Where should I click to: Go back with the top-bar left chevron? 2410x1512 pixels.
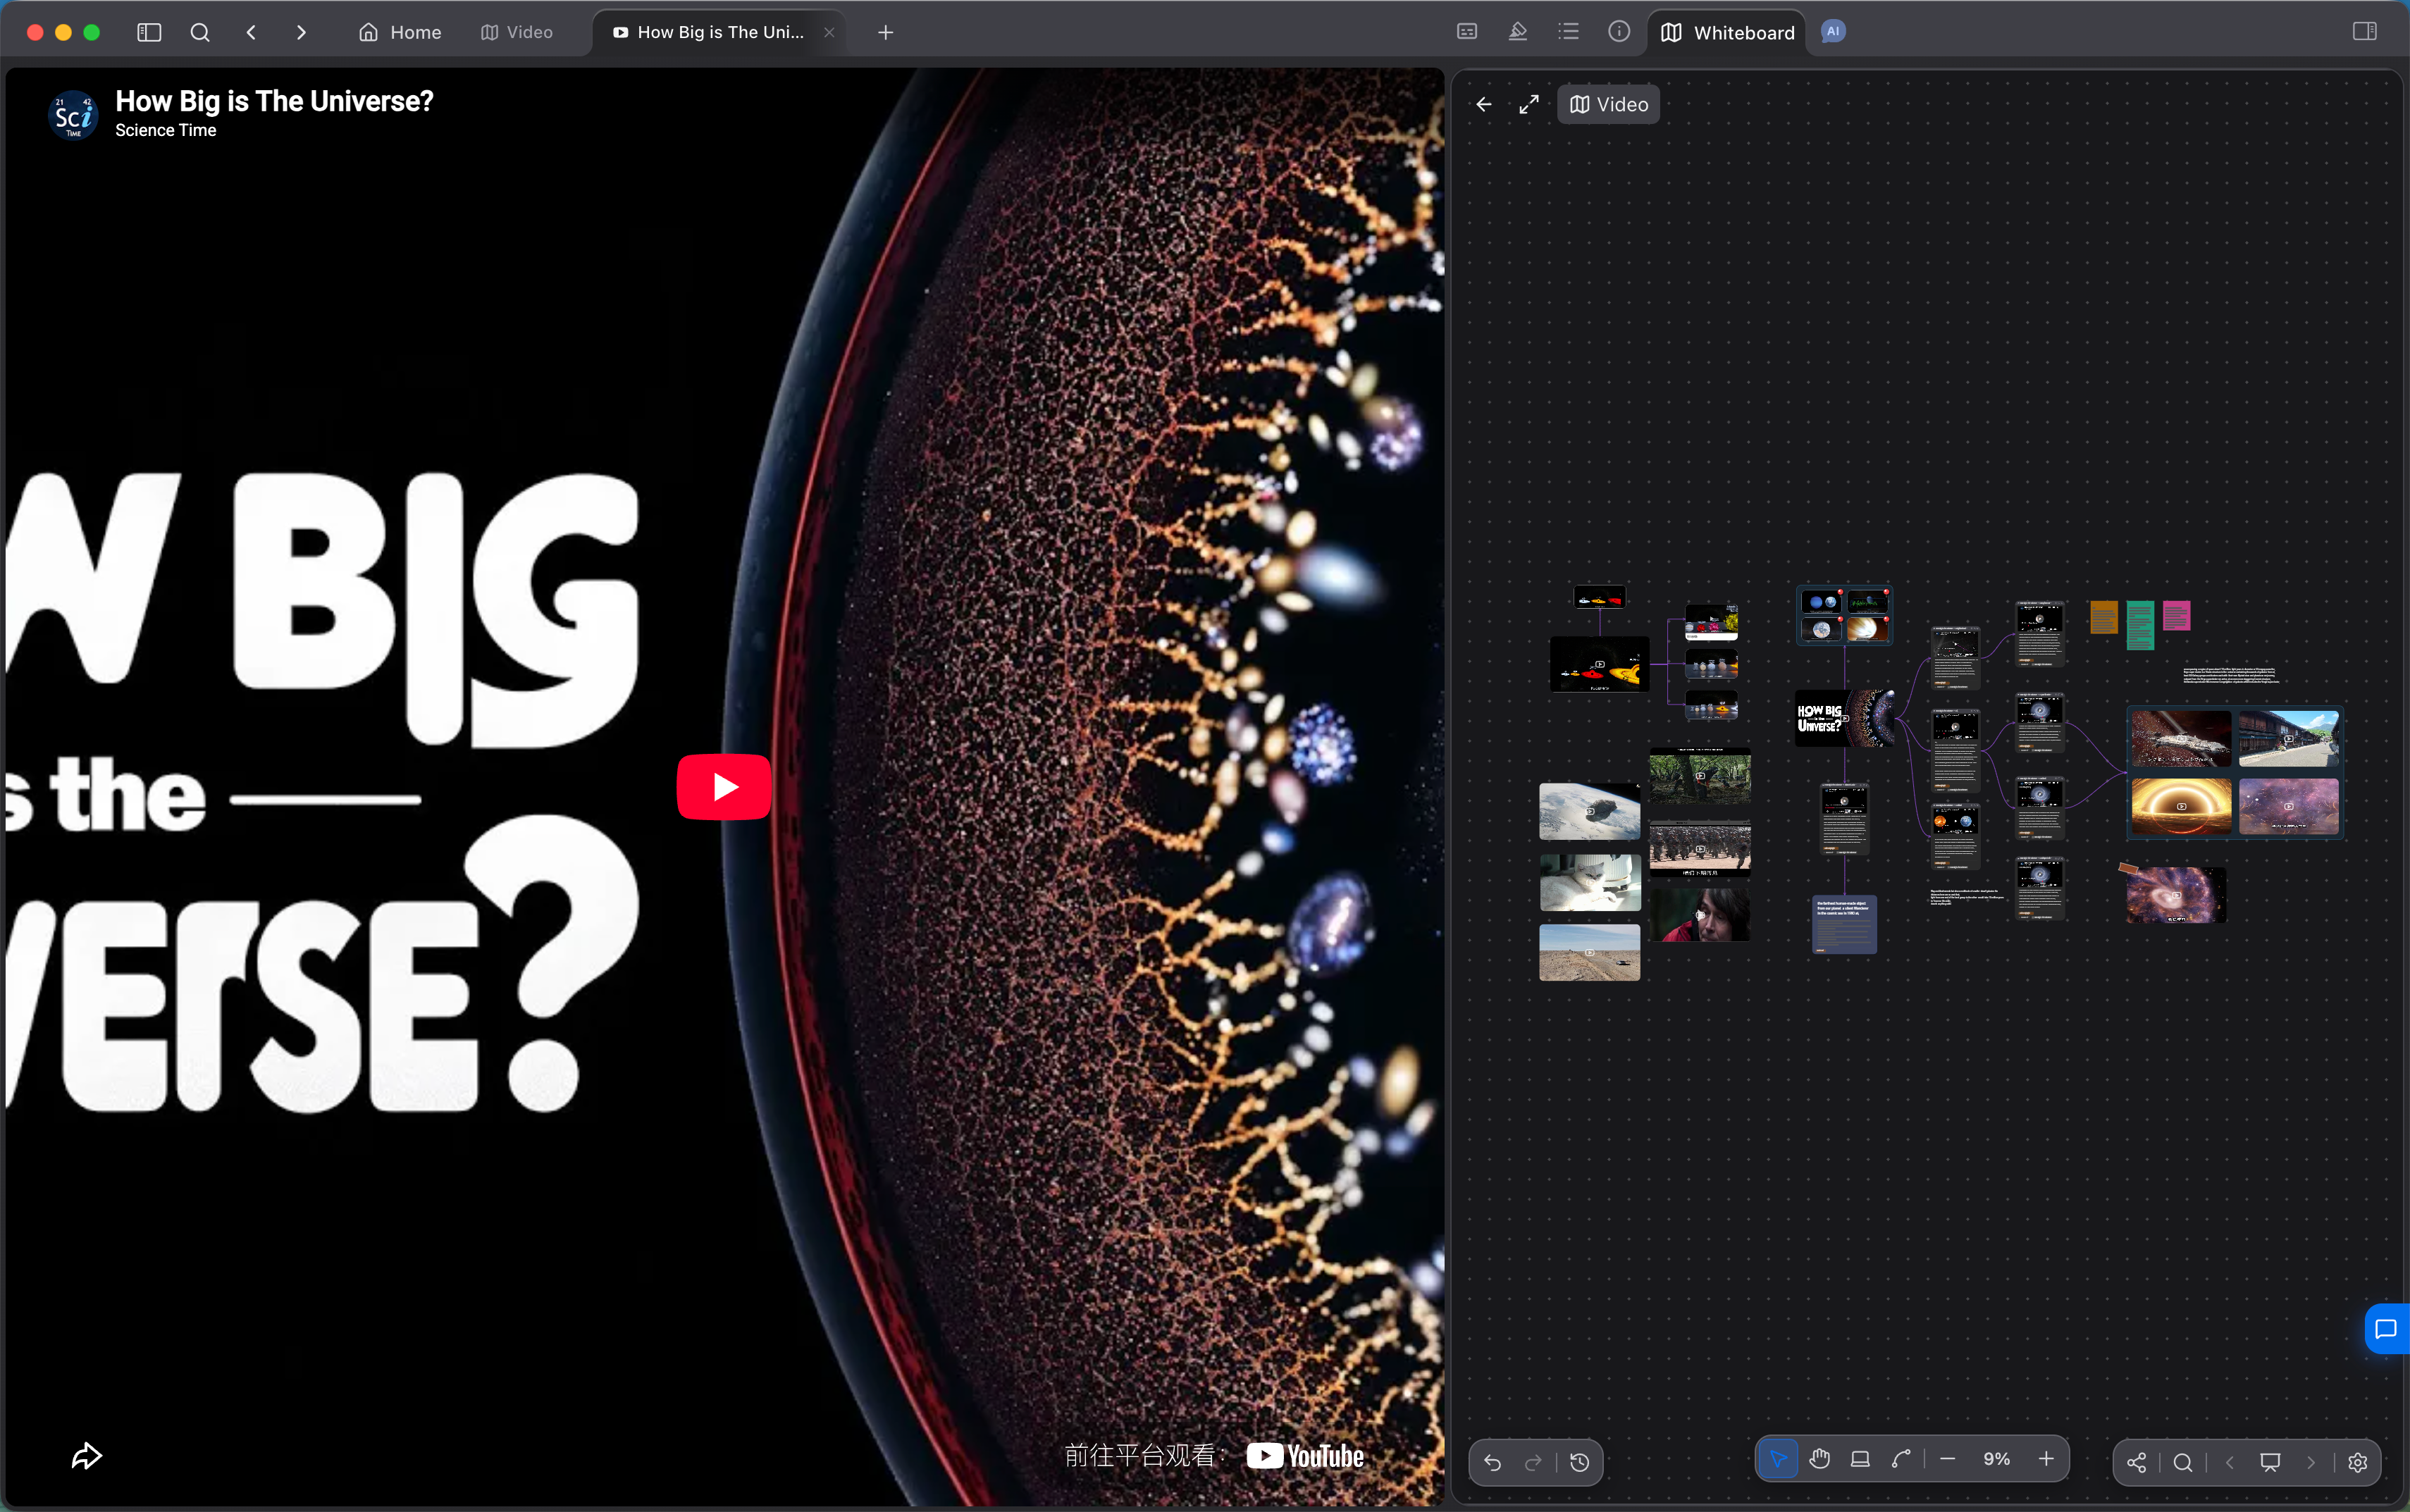click(251, 32)
